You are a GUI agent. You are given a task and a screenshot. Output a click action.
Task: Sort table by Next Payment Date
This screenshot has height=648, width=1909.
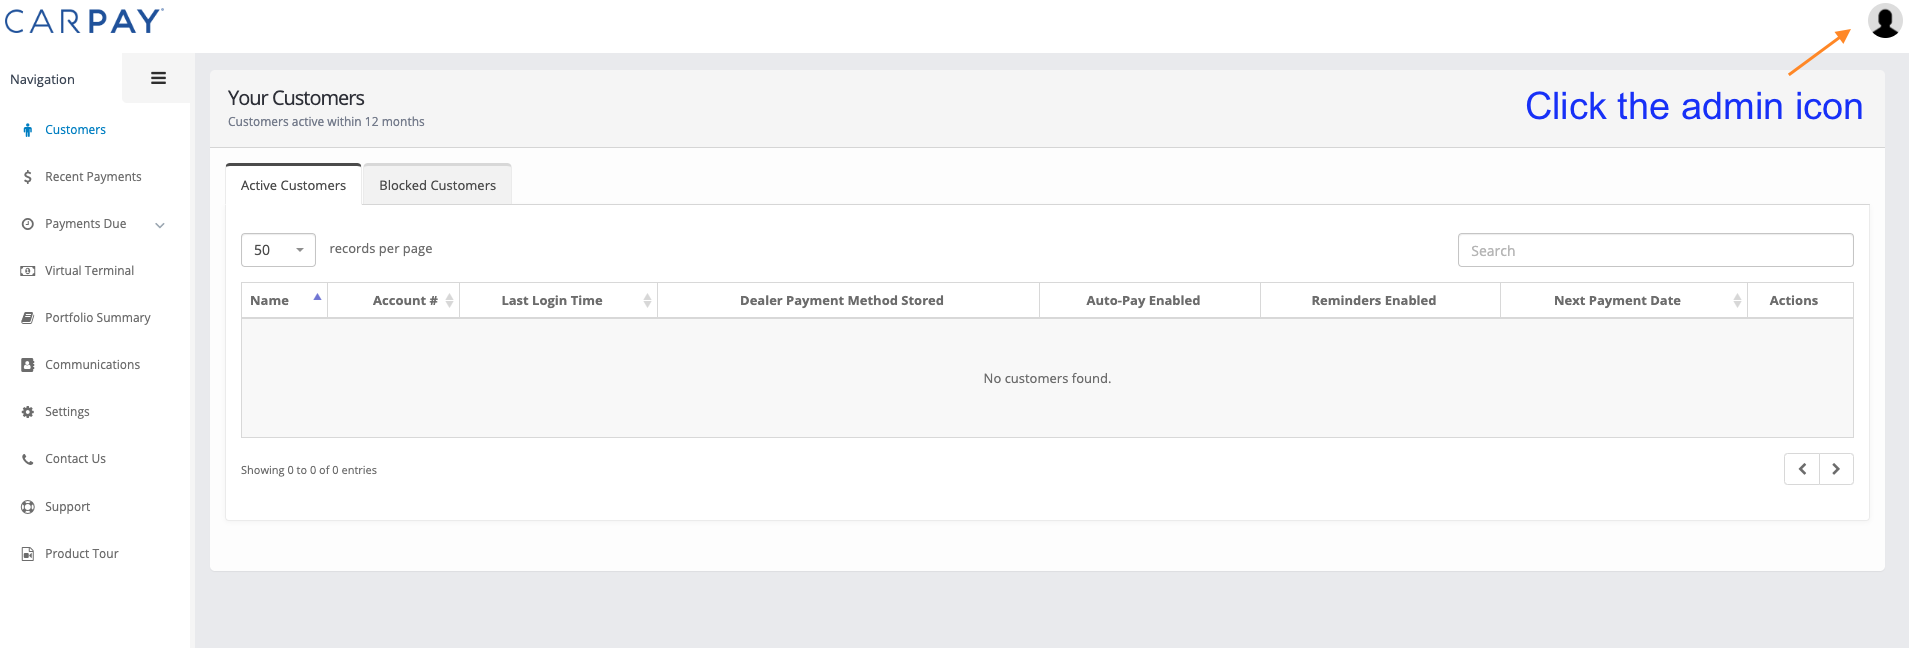(1624, 300)
